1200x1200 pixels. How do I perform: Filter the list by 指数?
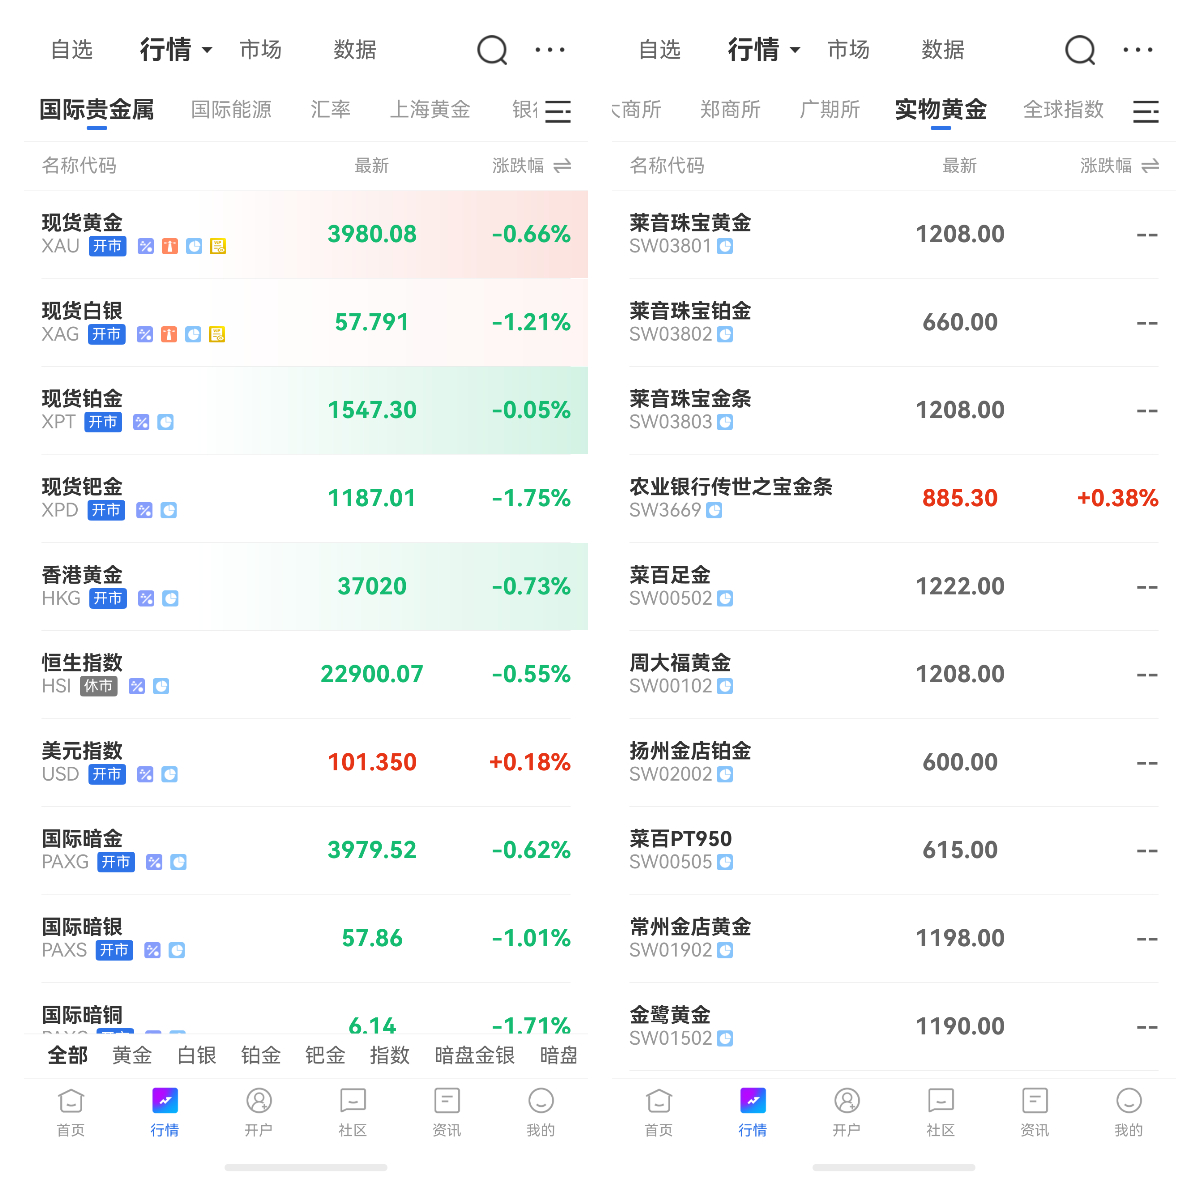[x=390, y=1055]
